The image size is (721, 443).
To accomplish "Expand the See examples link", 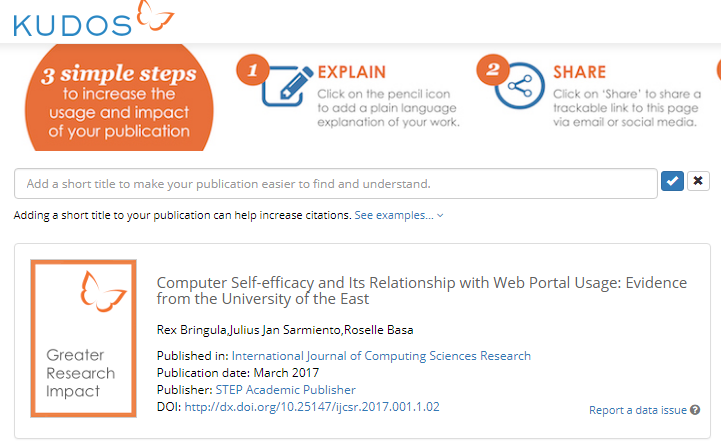I will (394, 215).
